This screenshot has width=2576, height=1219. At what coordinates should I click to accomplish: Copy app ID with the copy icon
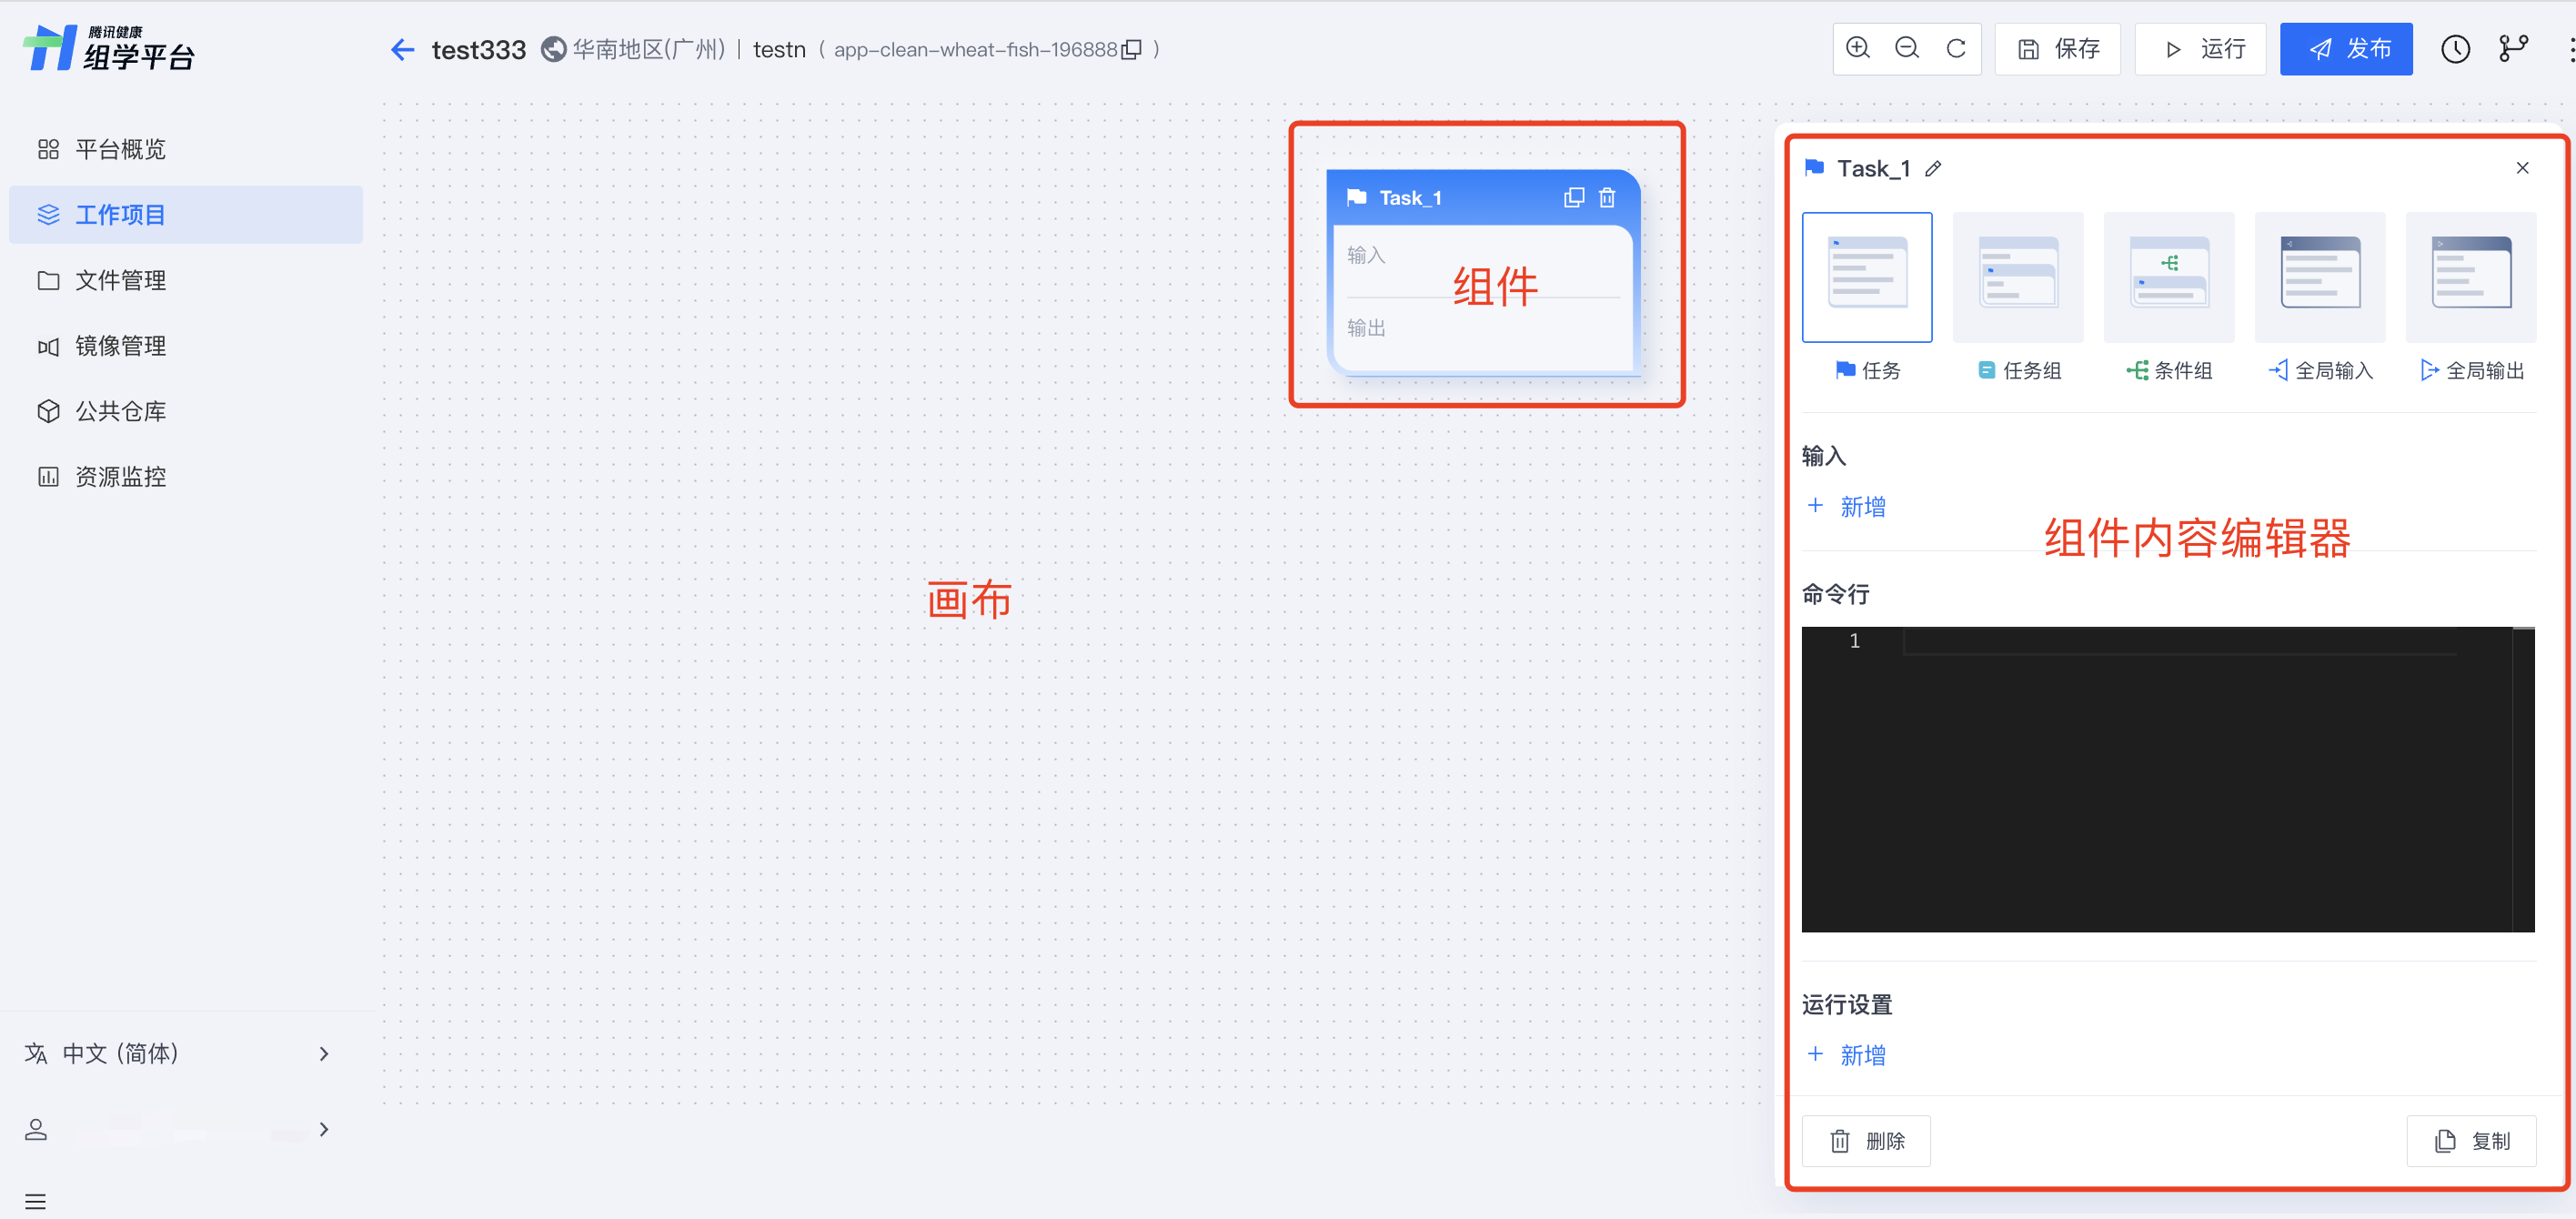coord(1132,50)
